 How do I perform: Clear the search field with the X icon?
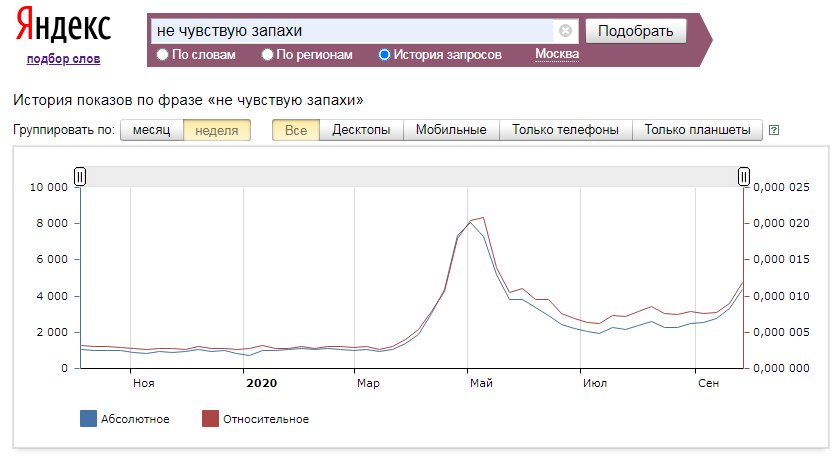click(x=565, y=31)
